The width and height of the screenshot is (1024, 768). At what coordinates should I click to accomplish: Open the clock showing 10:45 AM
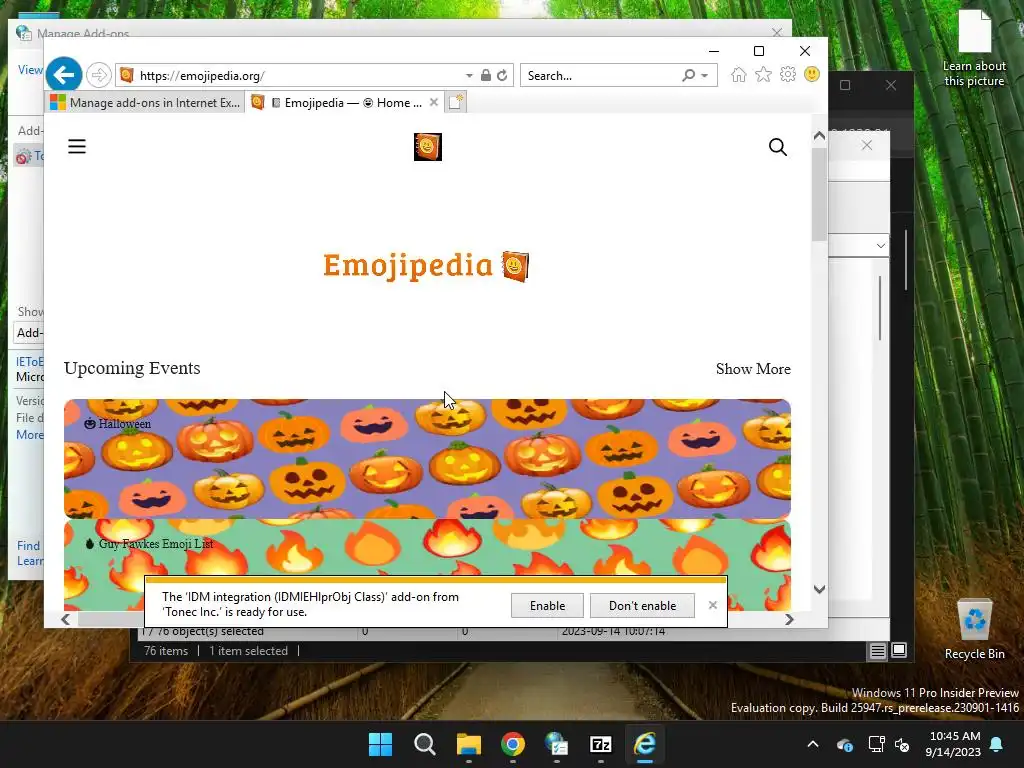[953, 744]
